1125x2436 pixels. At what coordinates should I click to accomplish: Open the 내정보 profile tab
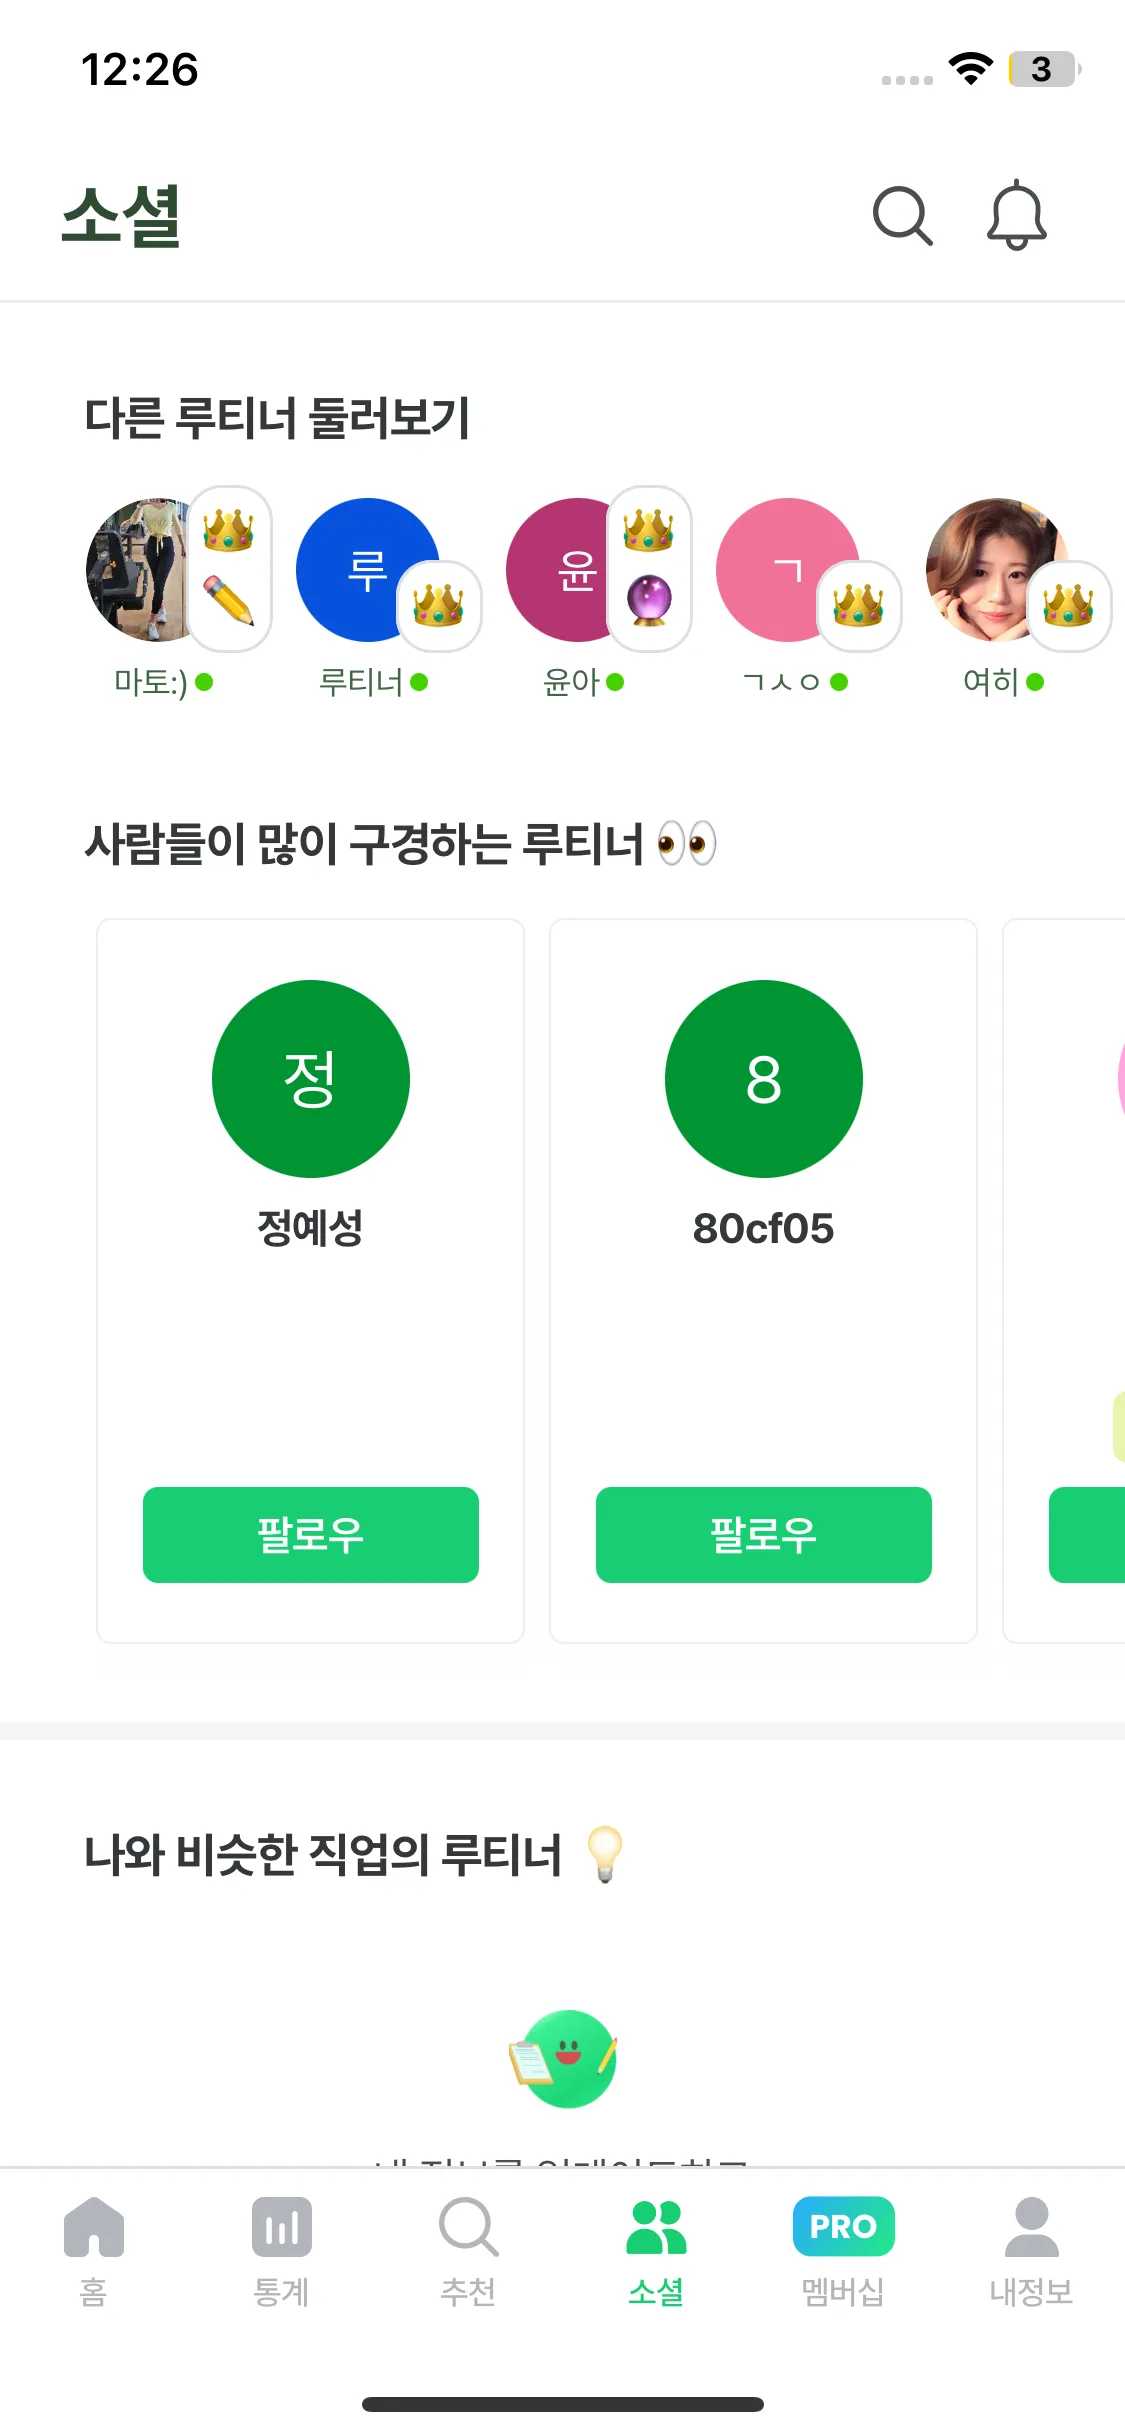click(x=1031, y=2250)
